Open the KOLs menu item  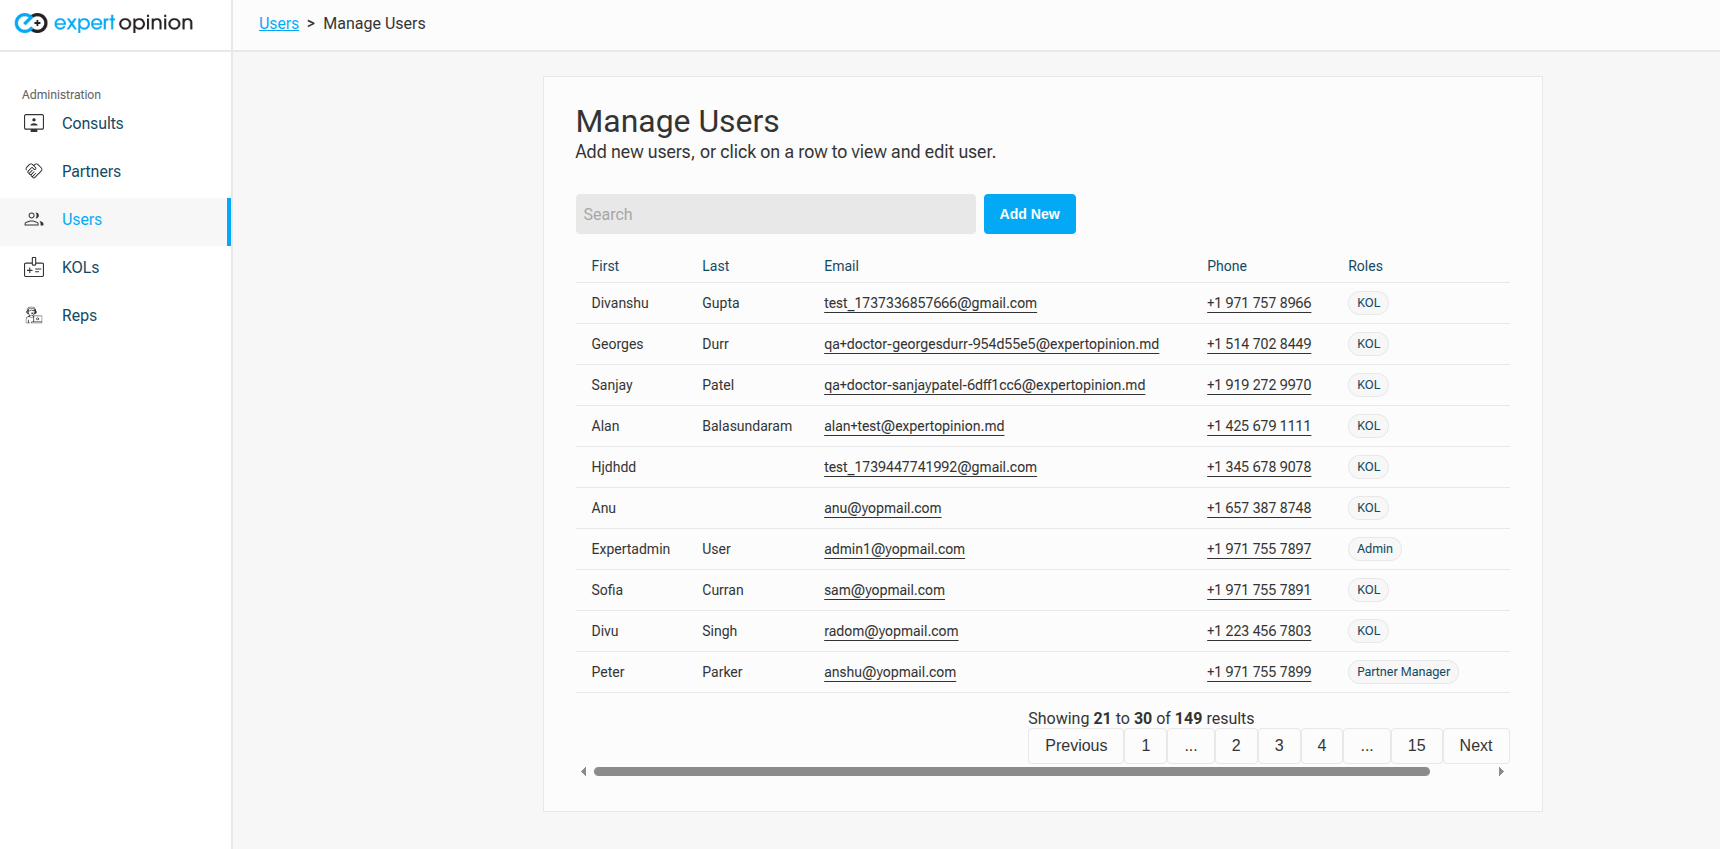tap(80, 267)
